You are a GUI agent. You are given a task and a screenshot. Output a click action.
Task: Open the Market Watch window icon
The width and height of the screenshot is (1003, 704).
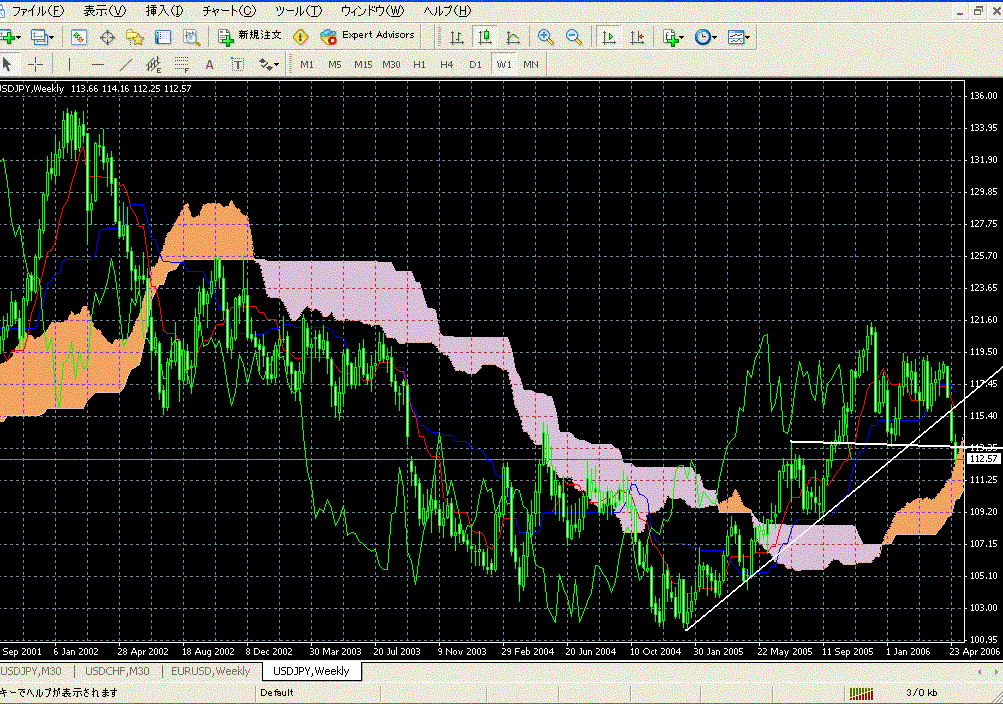tap(79, 37)
